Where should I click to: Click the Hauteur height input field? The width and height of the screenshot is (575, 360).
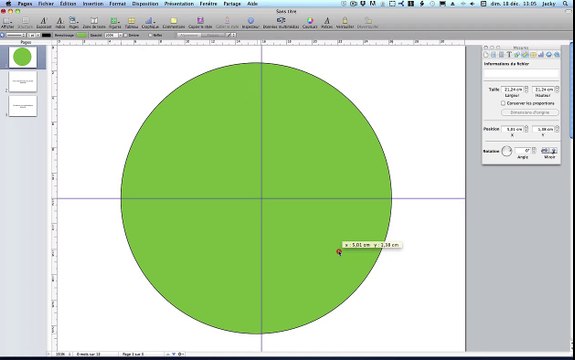(543, 89)
